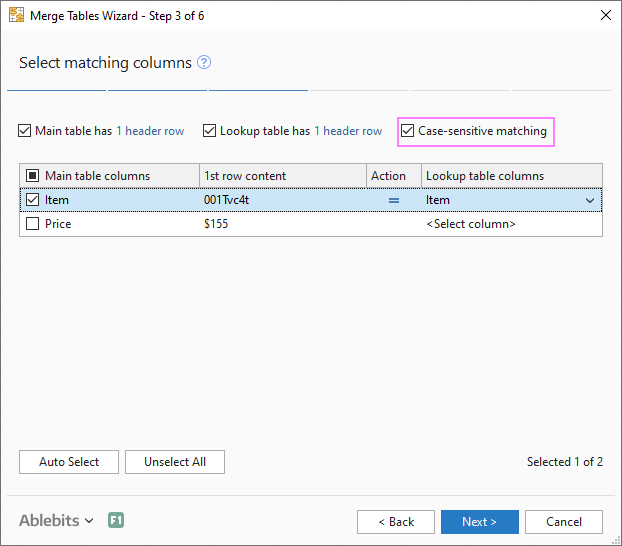
Task: Toggle the select-all Main table columns checkbox
Action: (x=32, y=176)
